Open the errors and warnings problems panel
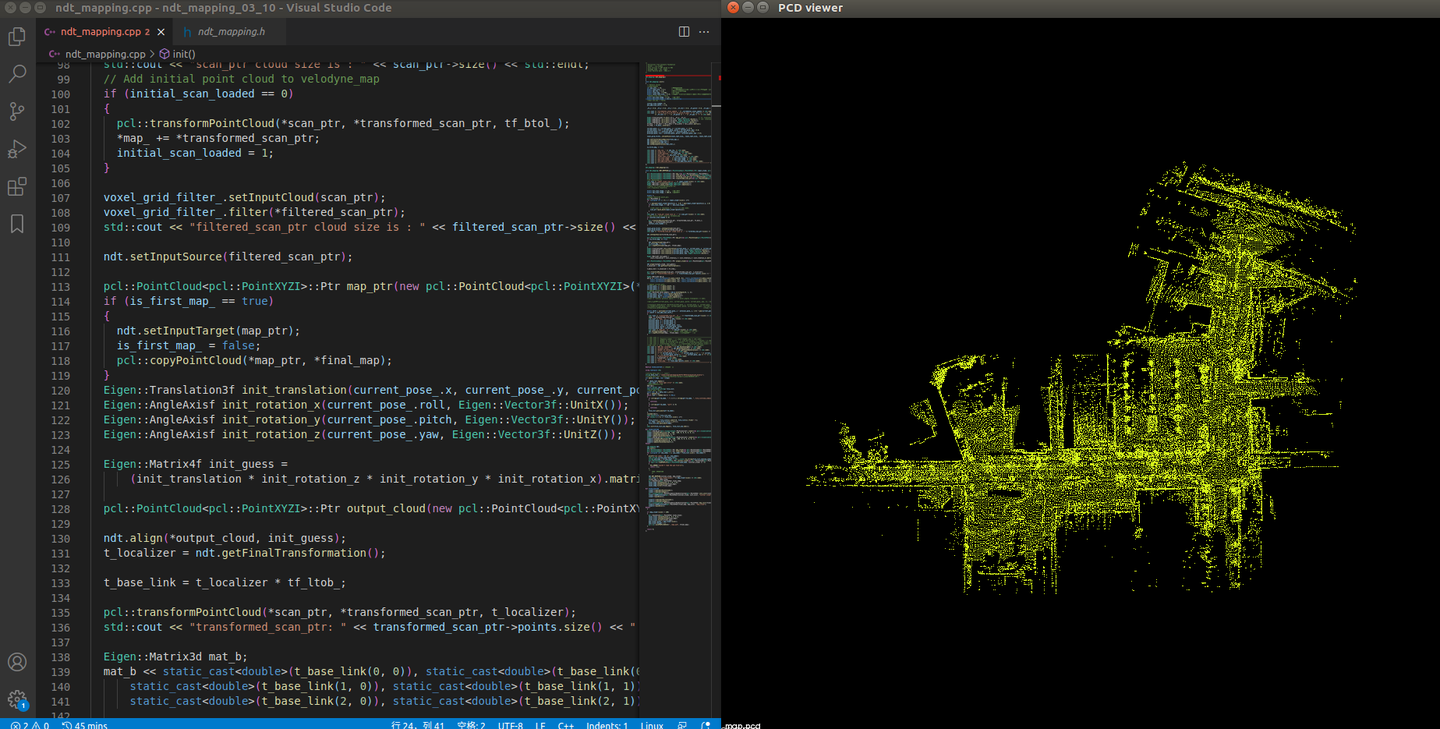The width and height of the screenshot is (1440, 729). pos(29,724)
